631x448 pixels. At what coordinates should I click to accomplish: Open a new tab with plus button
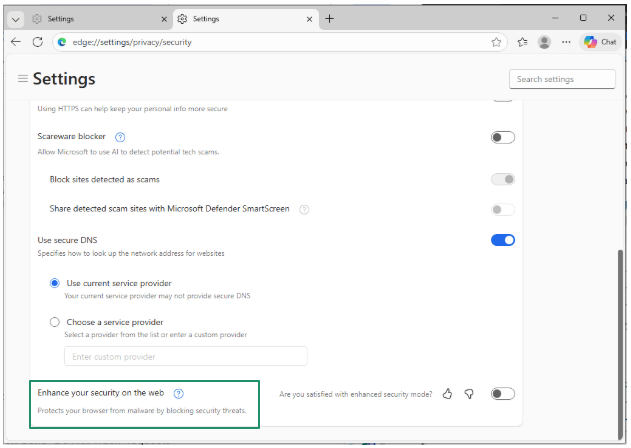click(329, 18)
